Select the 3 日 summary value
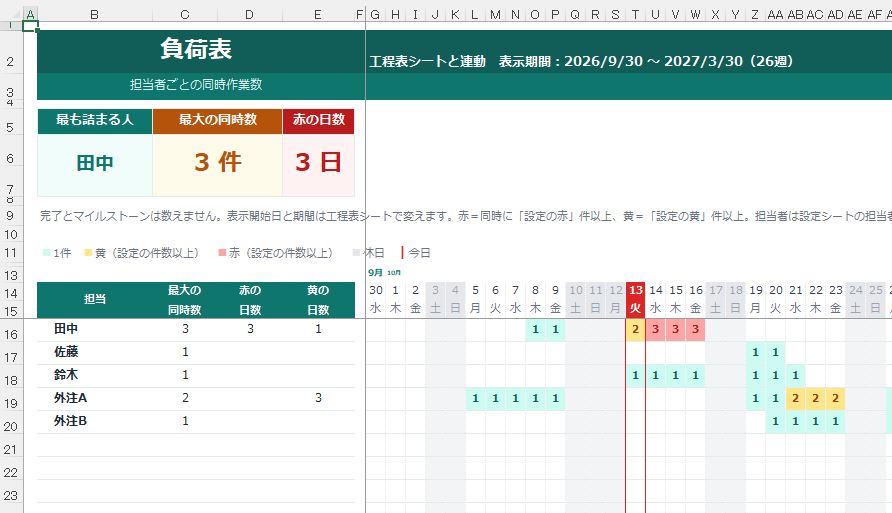892x513 pixels. tap(319, 163)
